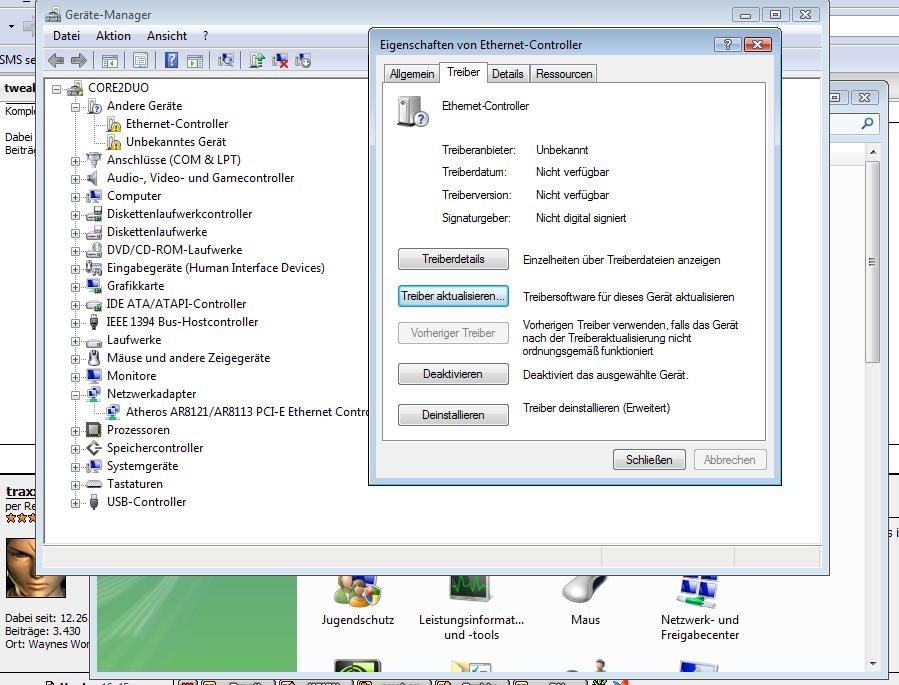Click the Schließen button in dialog
The image size is (899, 685).
click(x=649, y=460)
